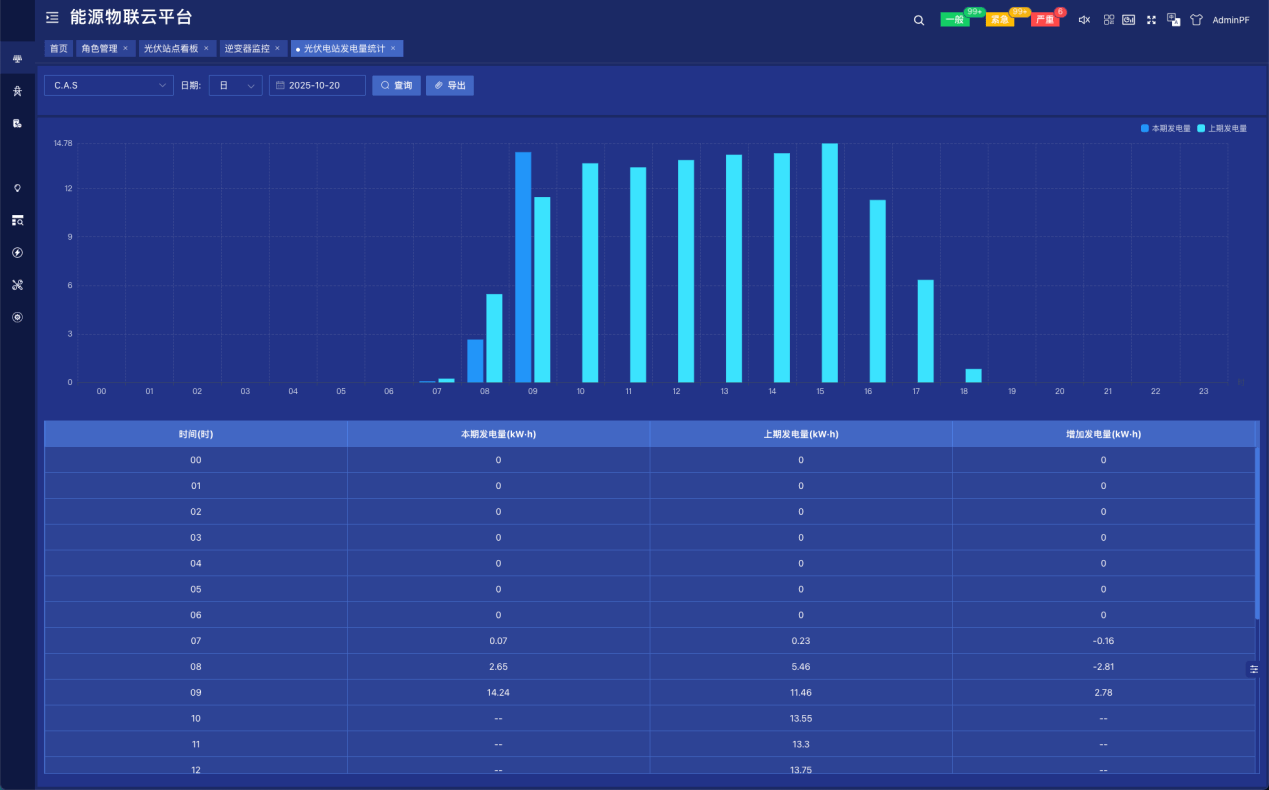This screenshot has height=790, width=1269.
Task: Open the wrench tools sidebar icon
Action: click(x=17, y=285)
